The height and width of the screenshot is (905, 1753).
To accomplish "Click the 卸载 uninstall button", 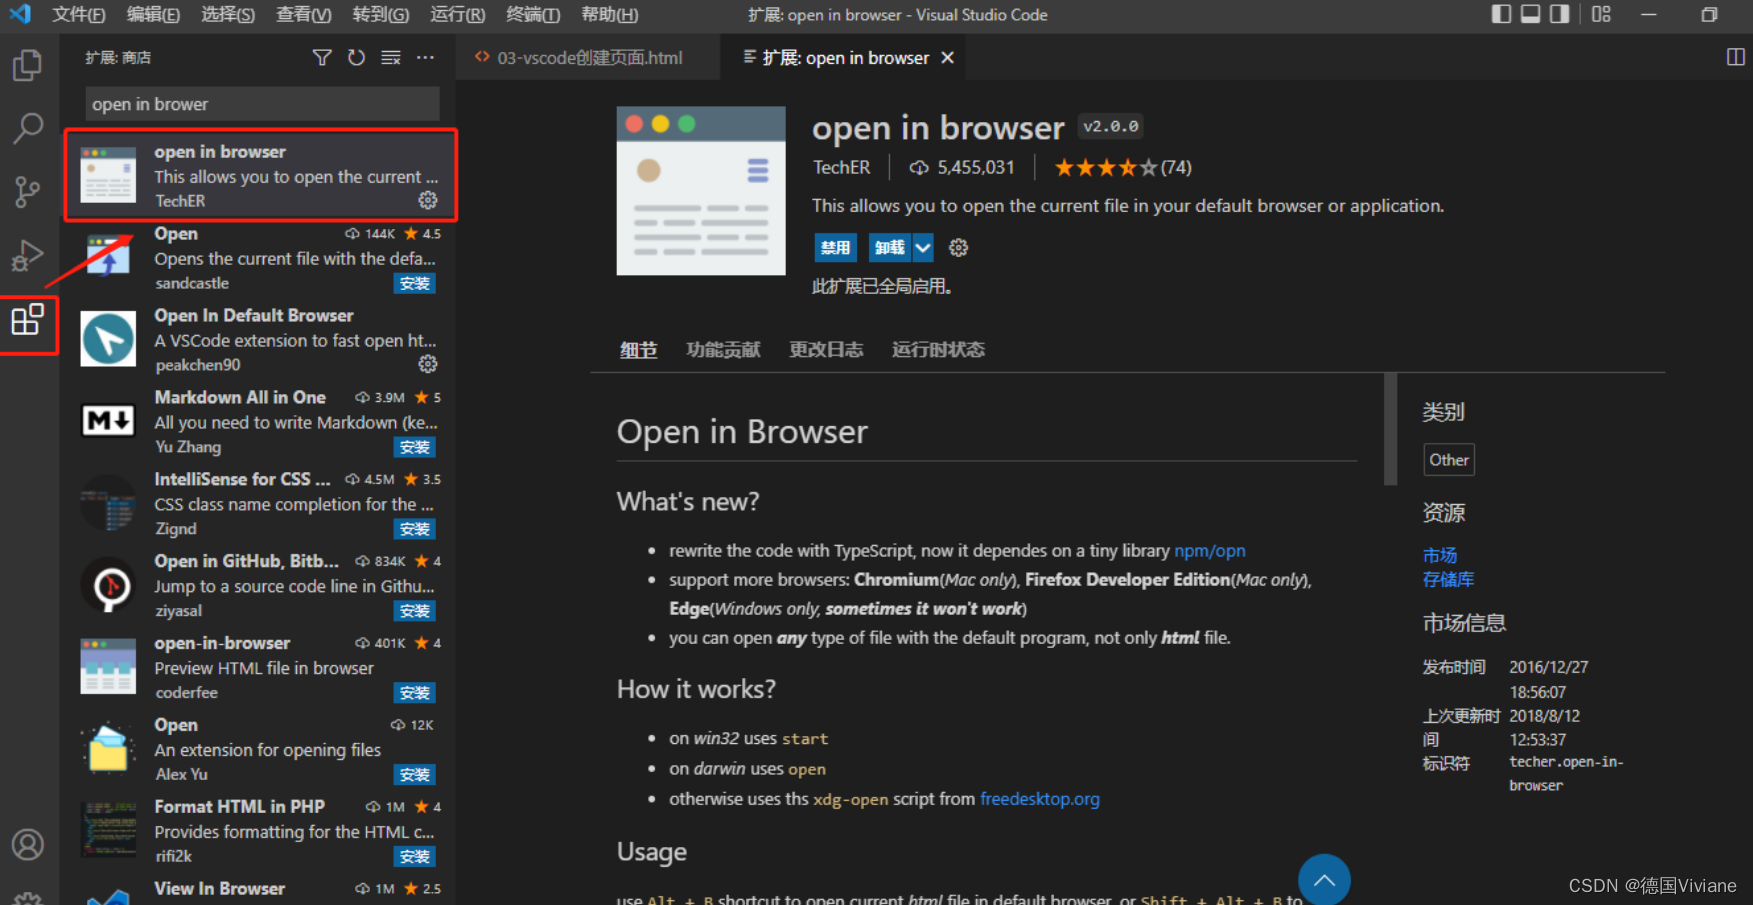I will [890, 247].
